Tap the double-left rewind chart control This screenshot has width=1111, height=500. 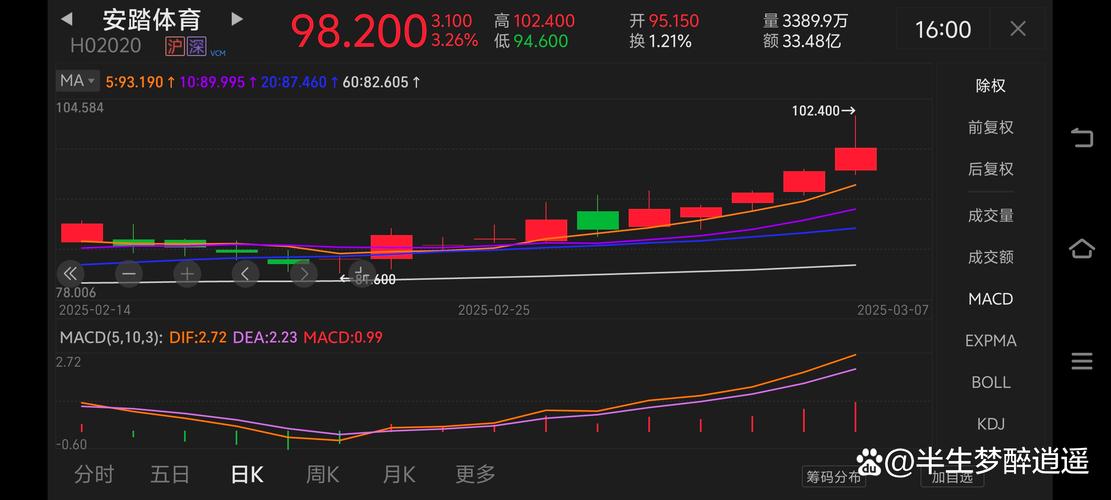(69, 273)
